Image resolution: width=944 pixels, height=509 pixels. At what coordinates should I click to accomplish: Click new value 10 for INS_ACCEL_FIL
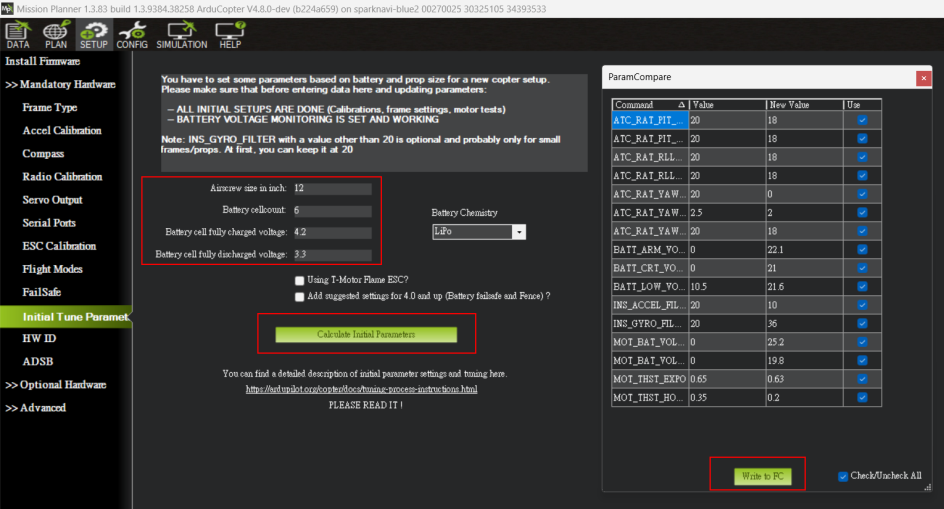click(804, 305)
